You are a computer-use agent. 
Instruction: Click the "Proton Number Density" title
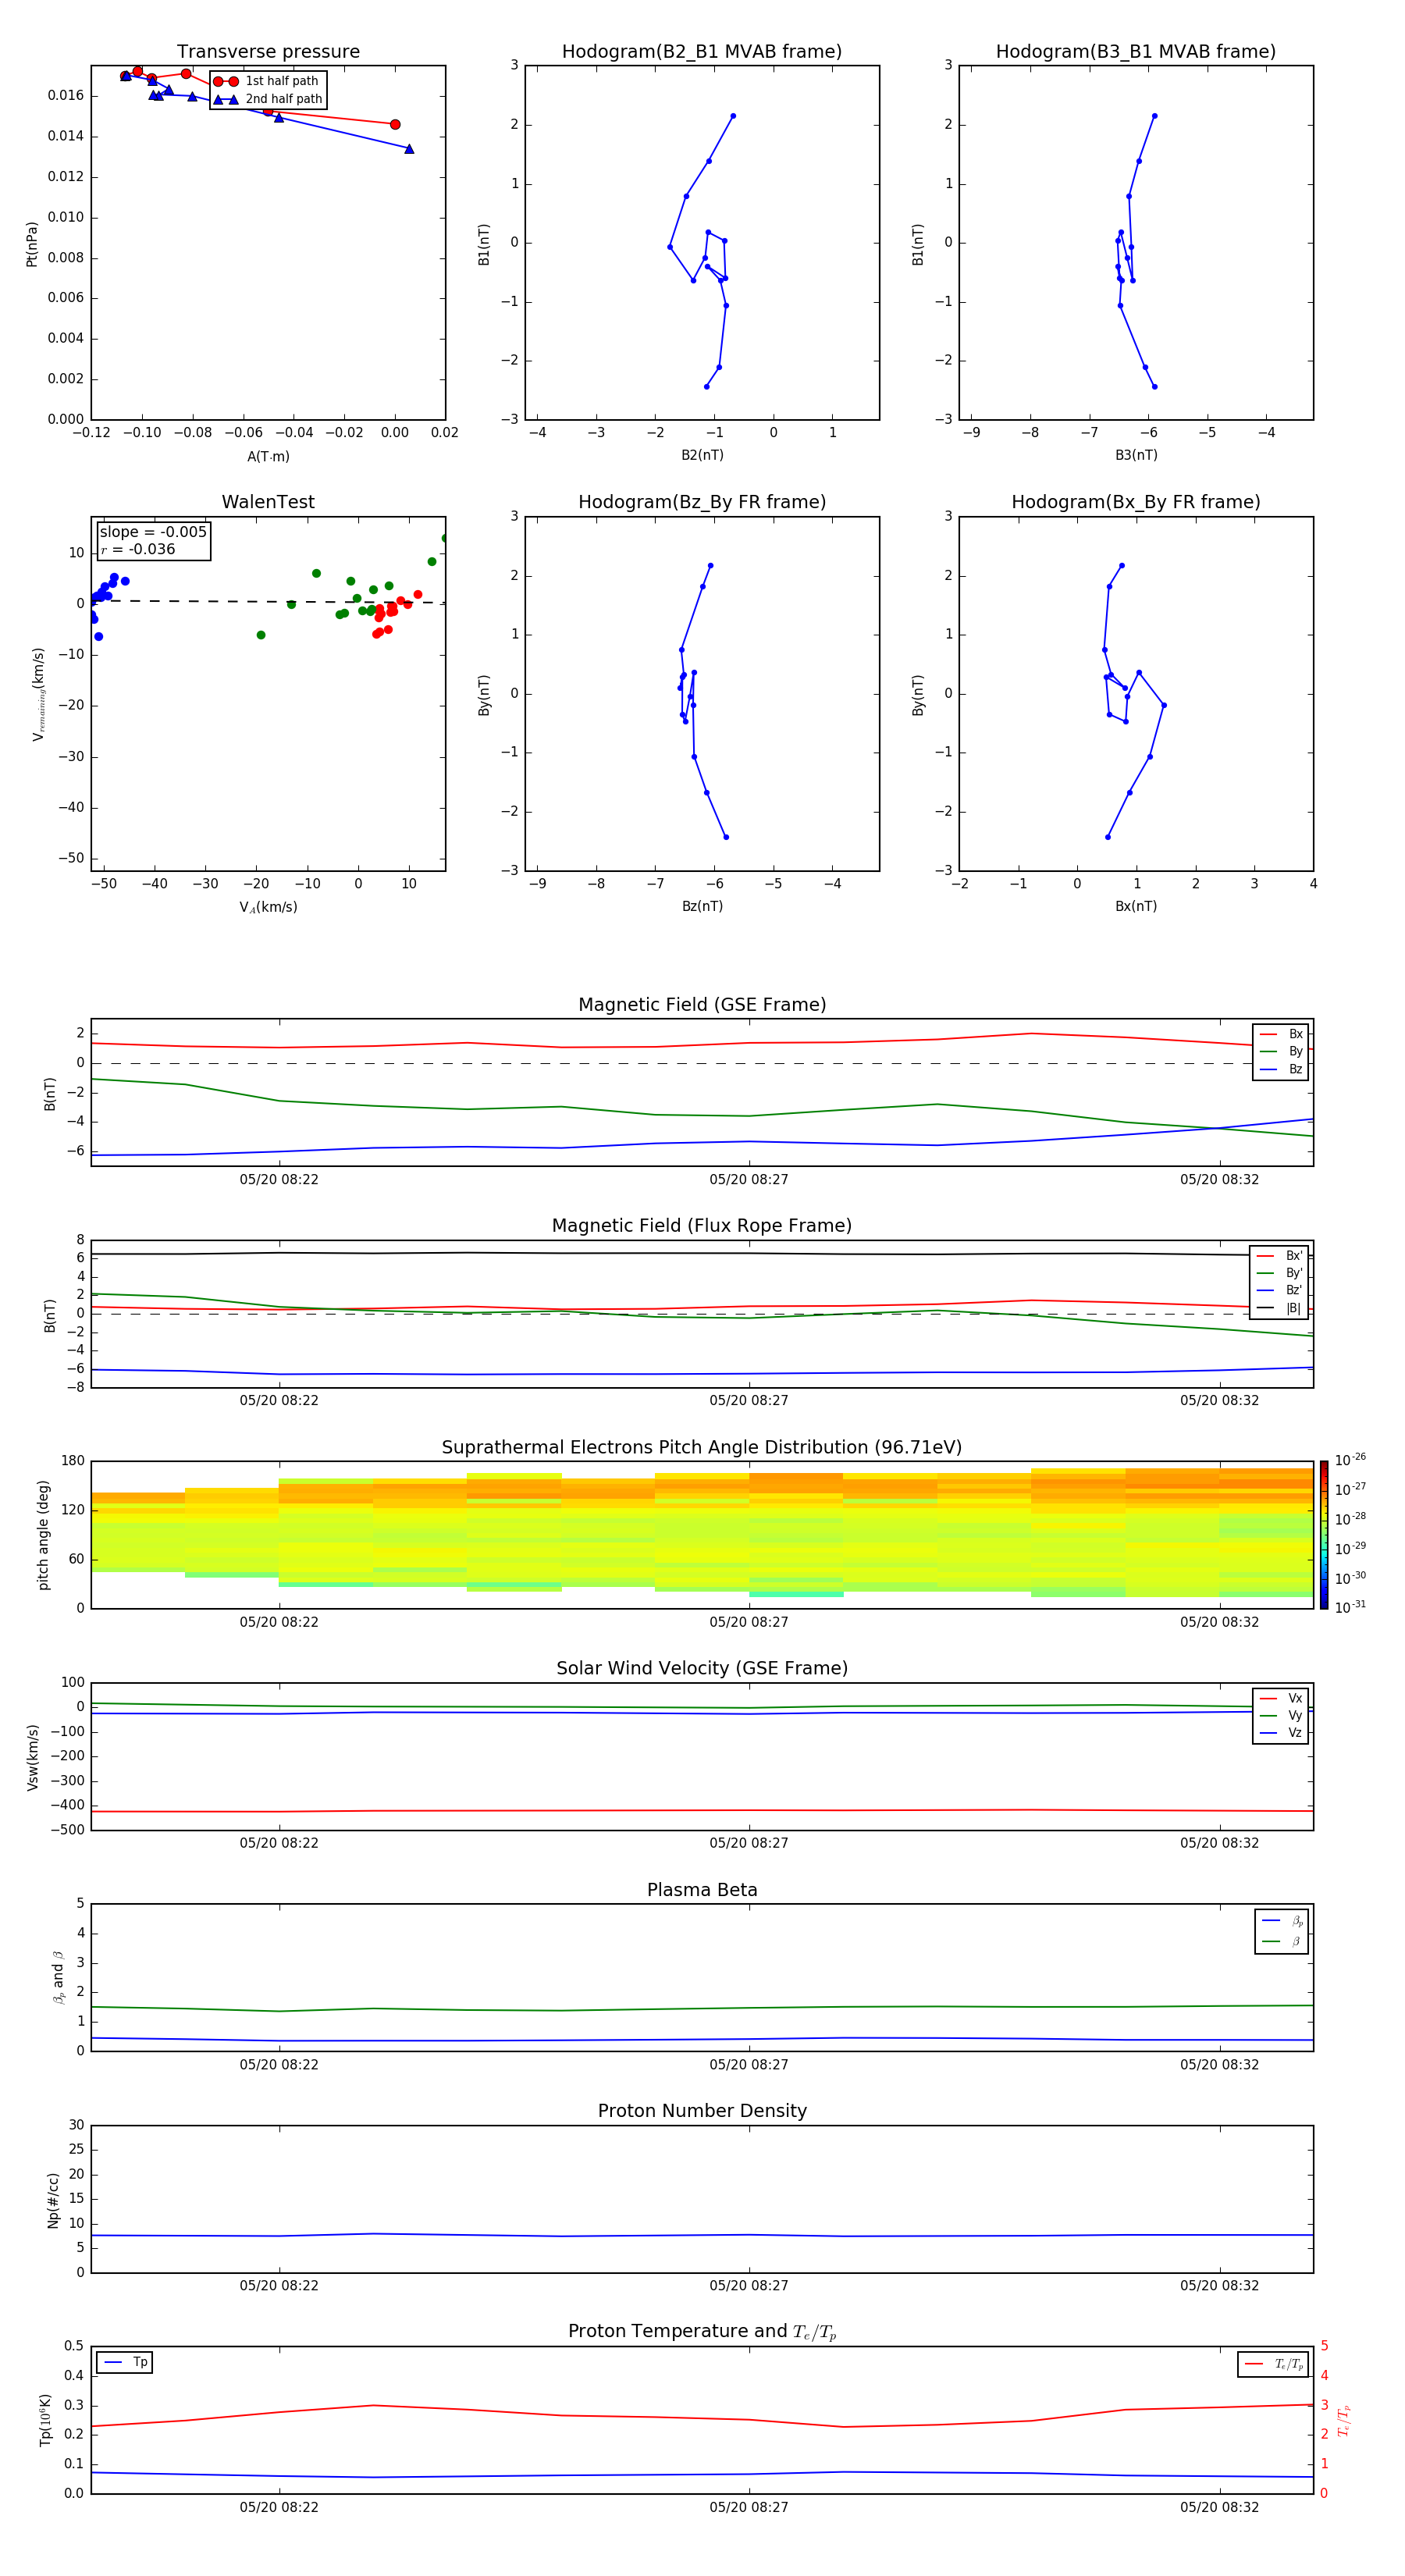point(702,2111)
